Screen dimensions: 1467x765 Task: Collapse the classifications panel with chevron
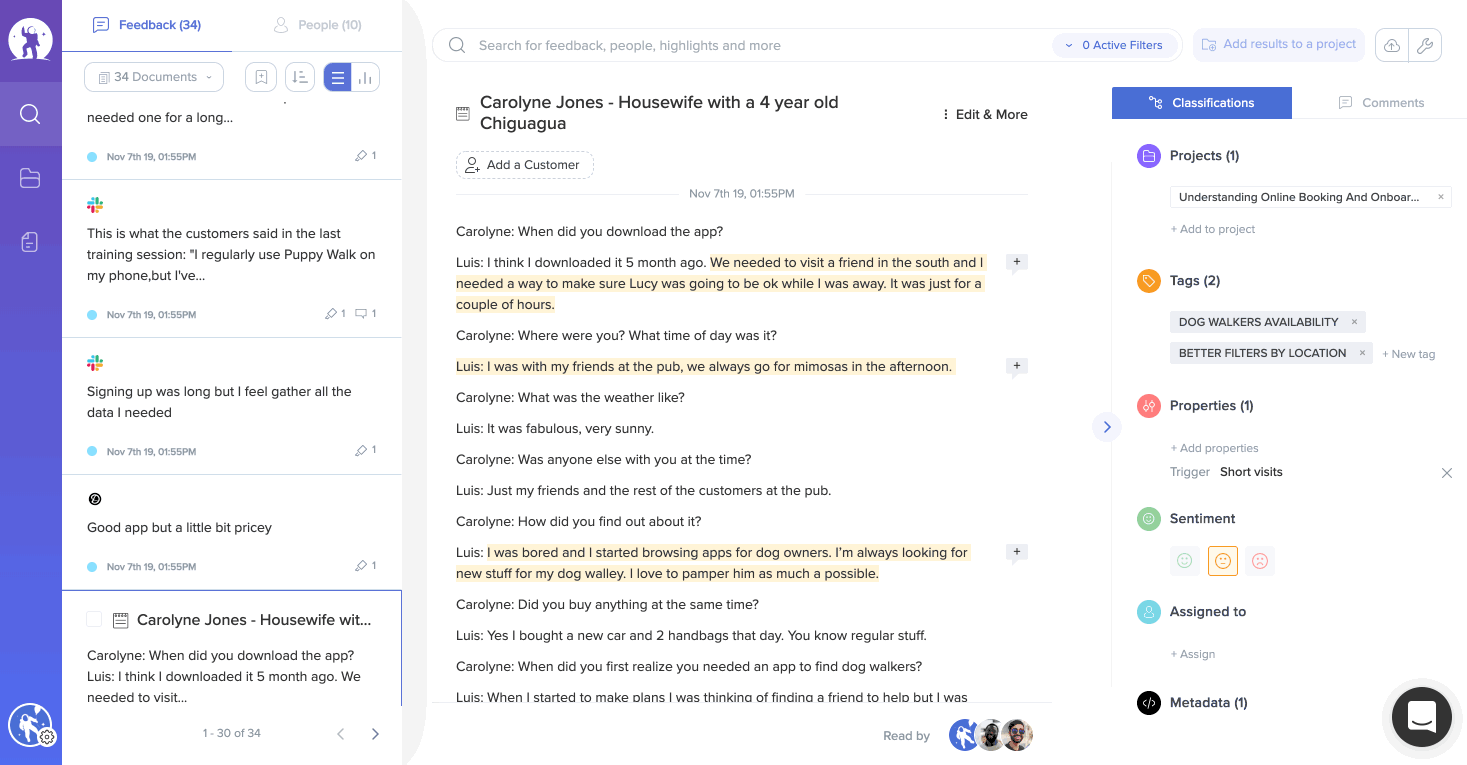pyautogui.click(x=1107, y=427)
